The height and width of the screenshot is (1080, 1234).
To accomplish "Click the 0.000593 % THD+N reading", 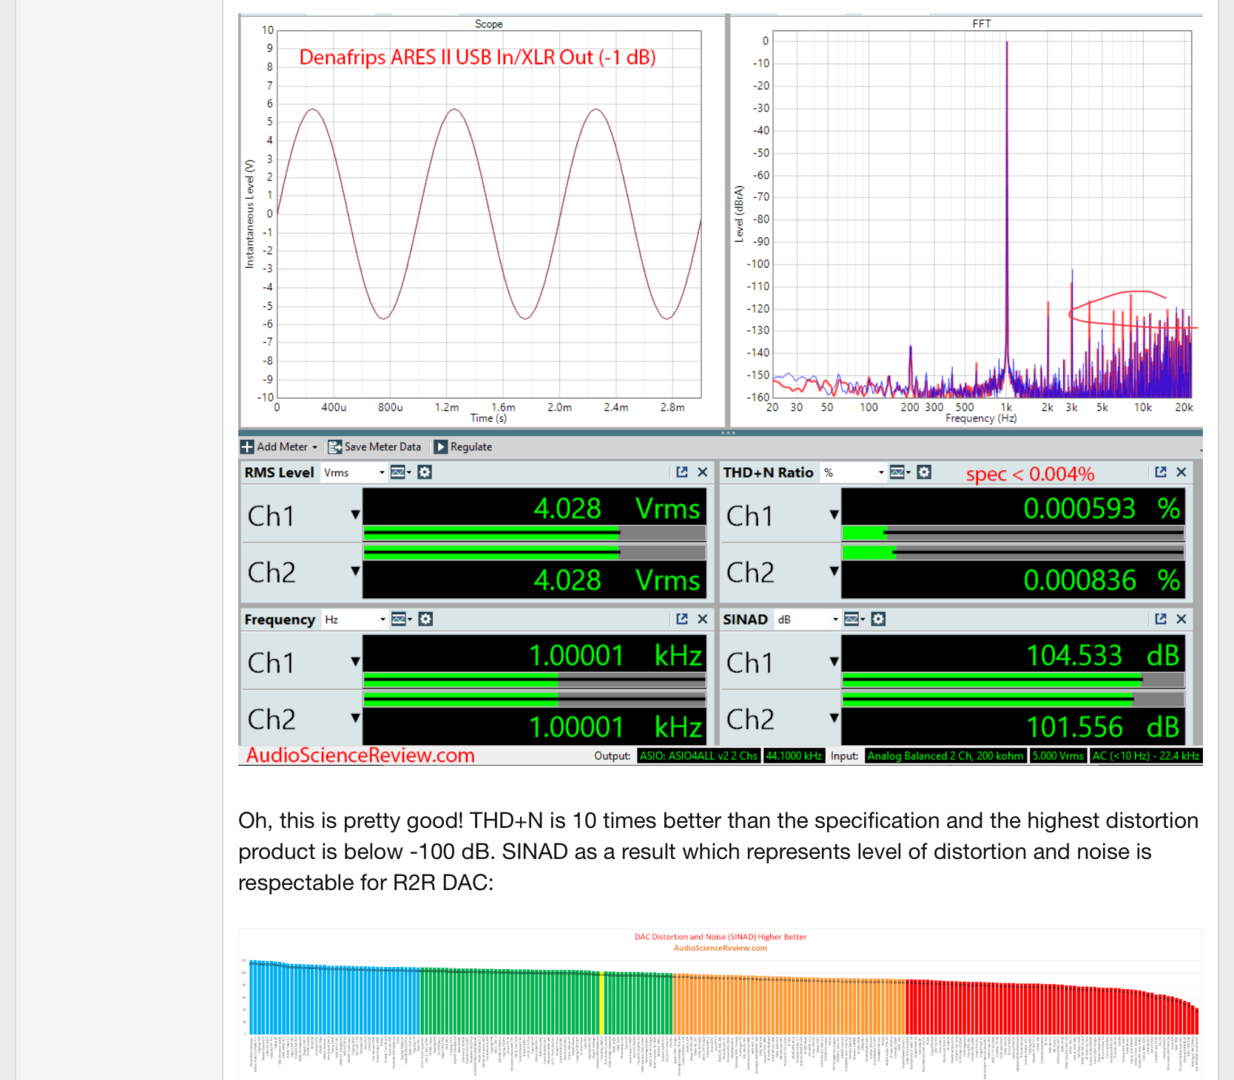I will 1102,508.
